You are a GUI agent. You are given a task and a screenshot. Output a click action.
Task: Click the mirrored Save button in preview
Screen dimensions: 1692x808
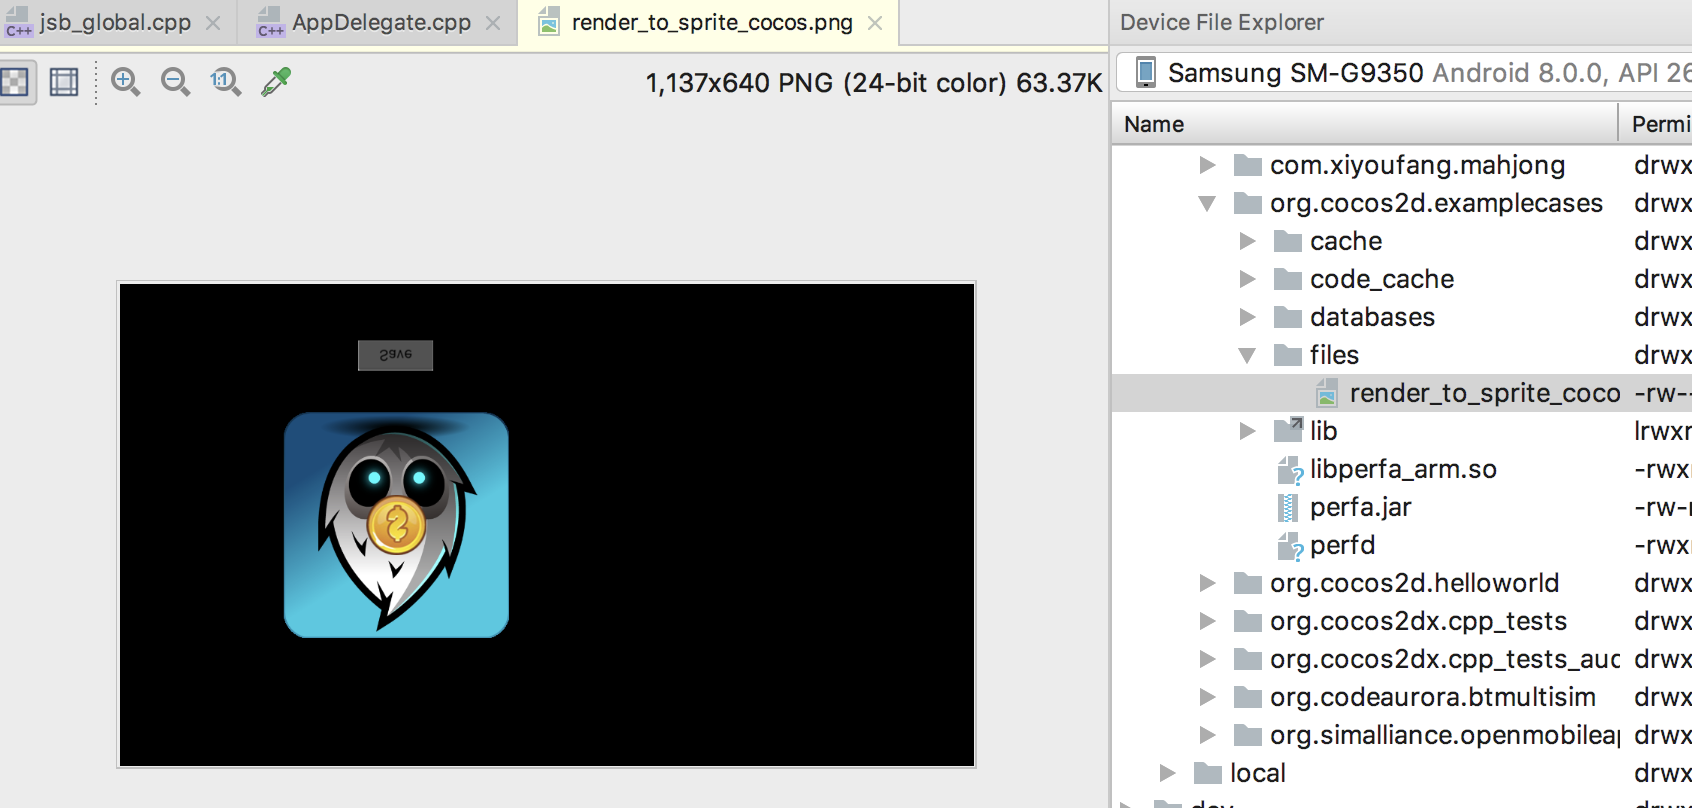(396, 355)
